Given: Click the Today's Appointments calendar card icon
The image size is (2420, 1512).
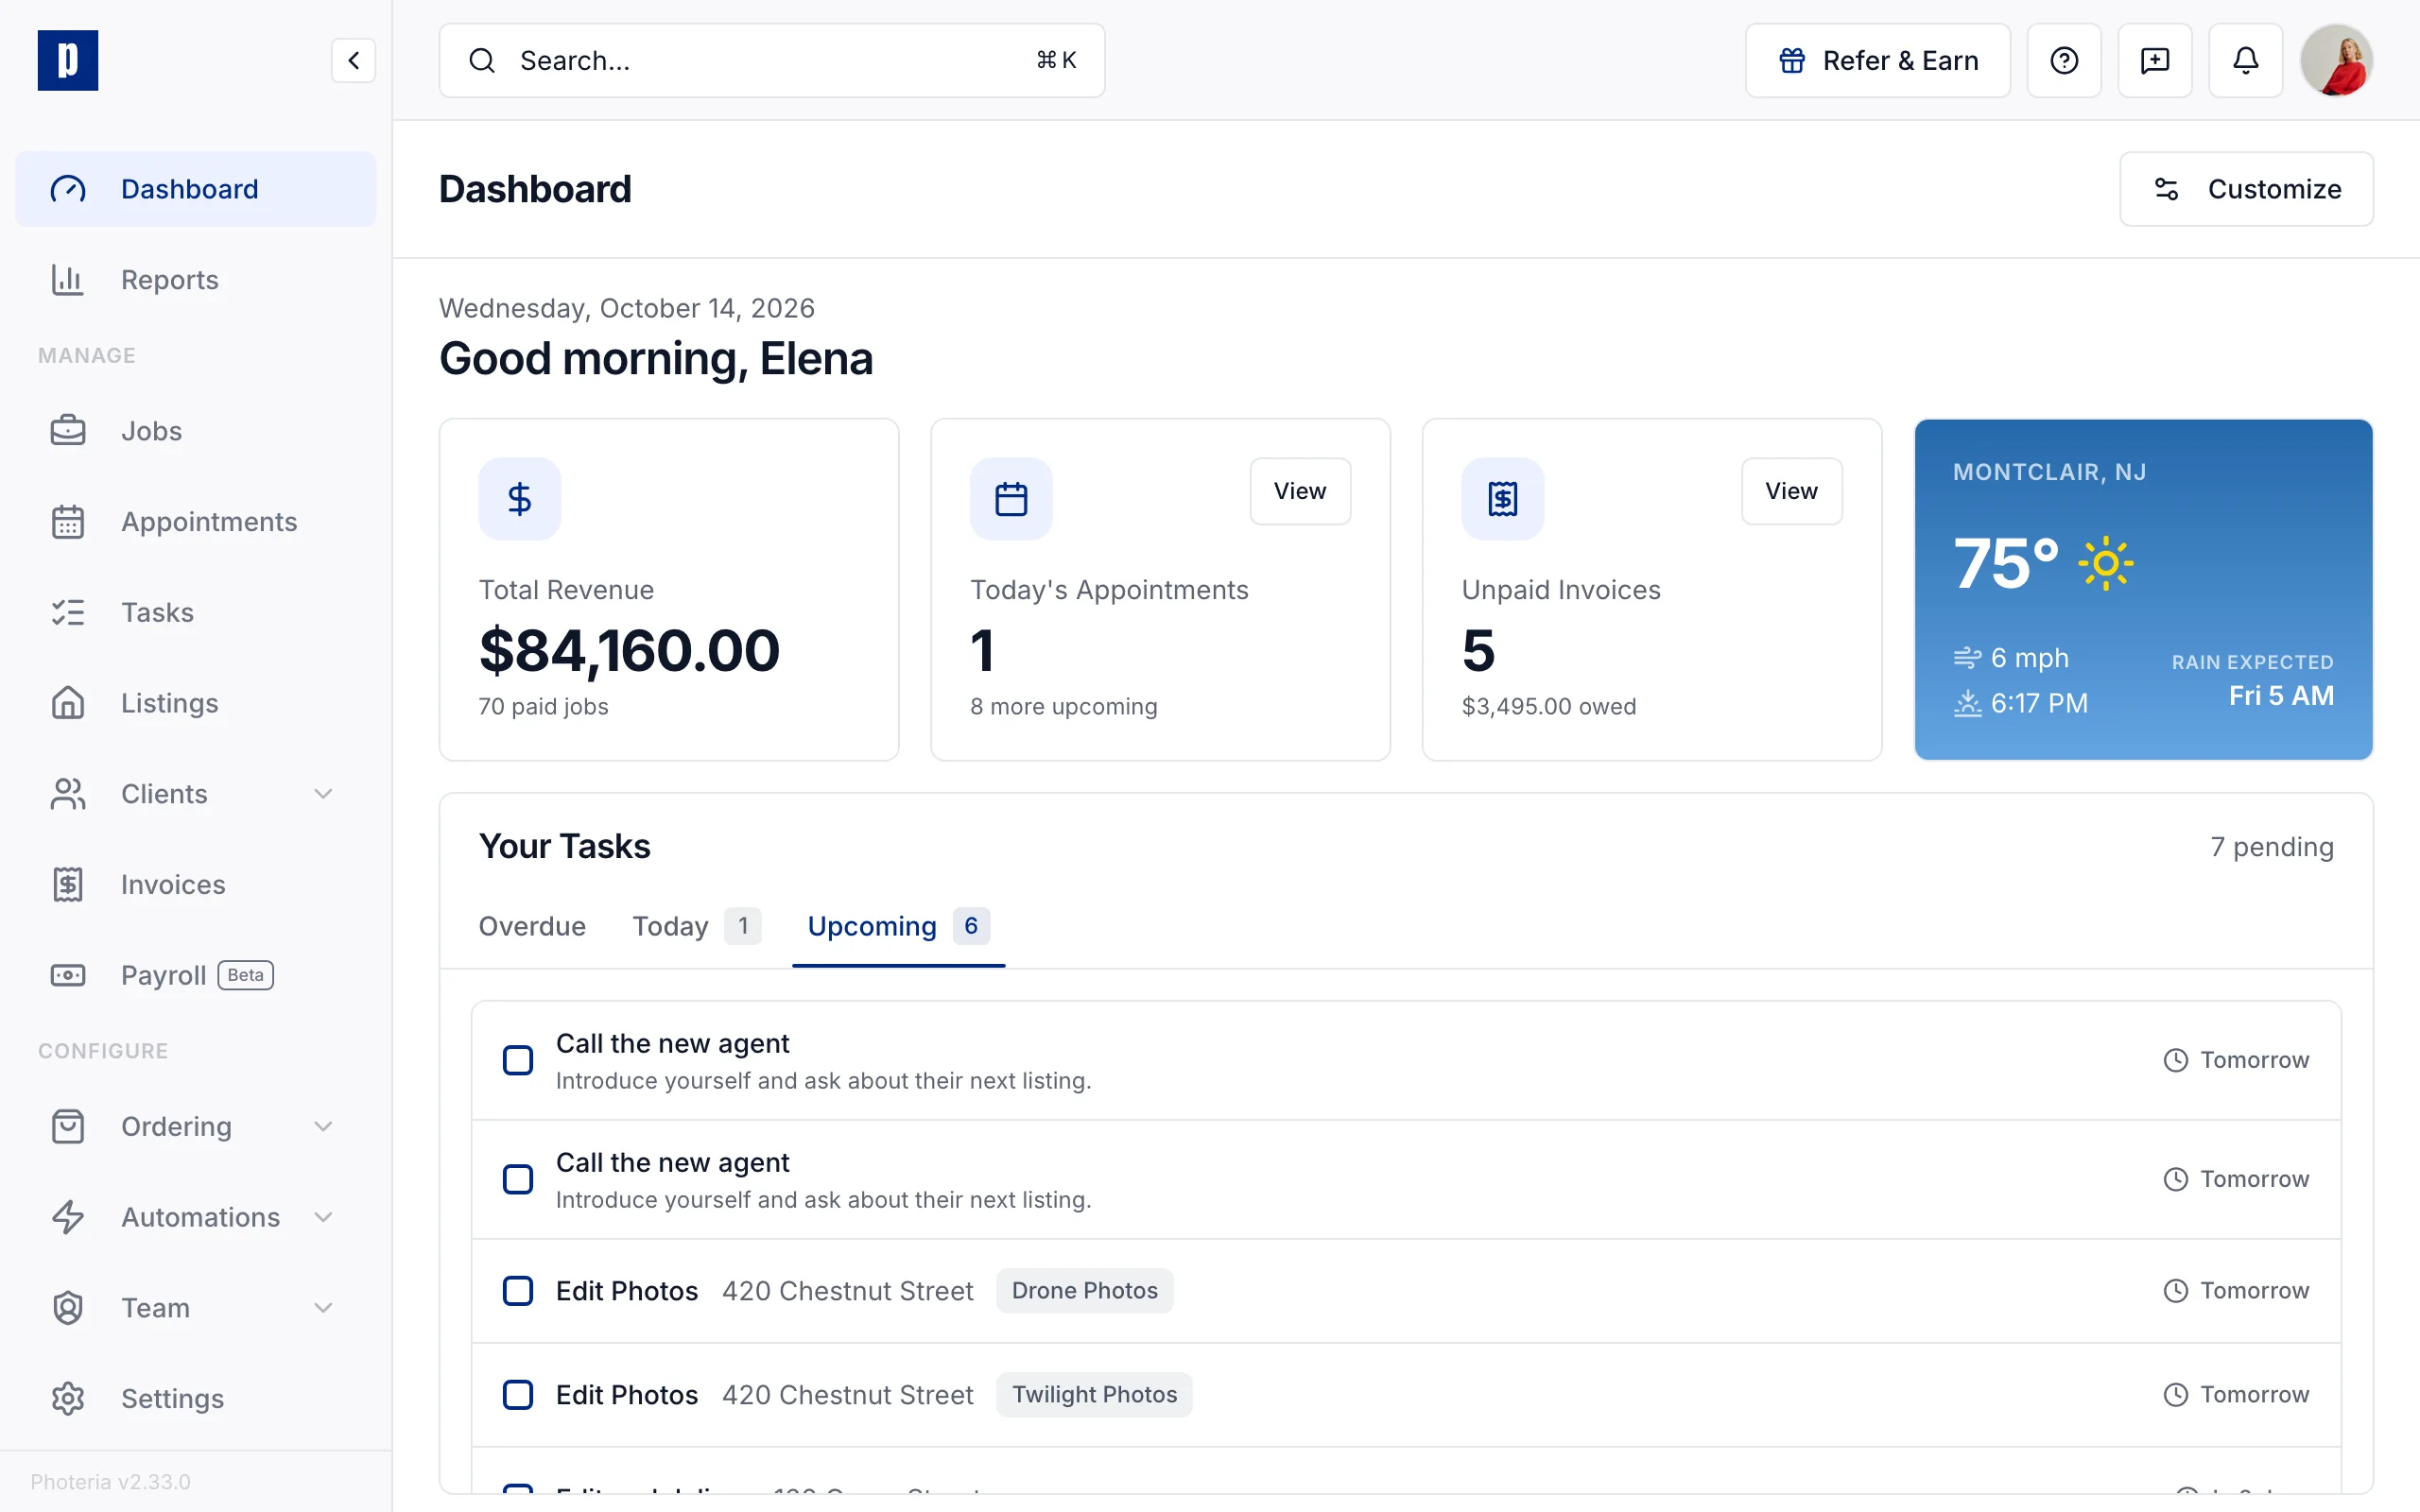Looking at the screenshot, I should point(1011,499).
